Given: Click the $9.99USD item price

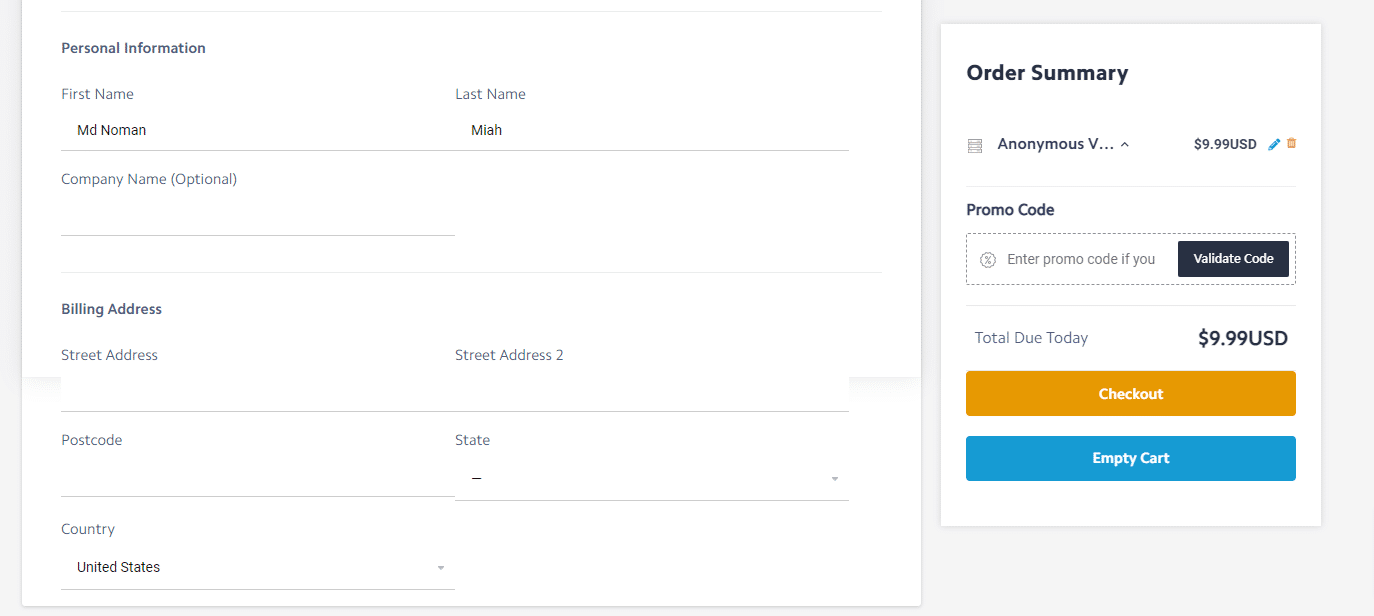Looking at the screenshot, I should pyautogui.click(x=1225, y=144).
